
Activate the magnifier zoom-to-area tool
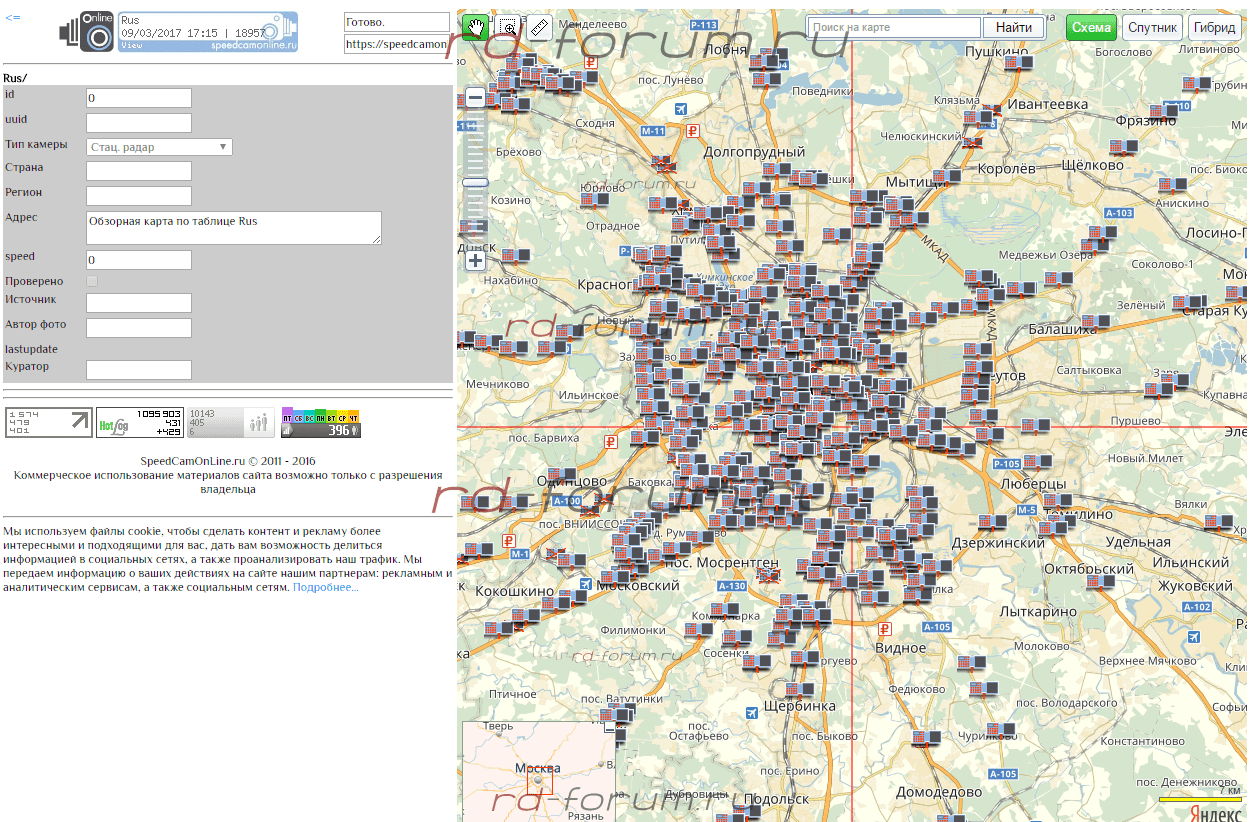coord(508,27)
